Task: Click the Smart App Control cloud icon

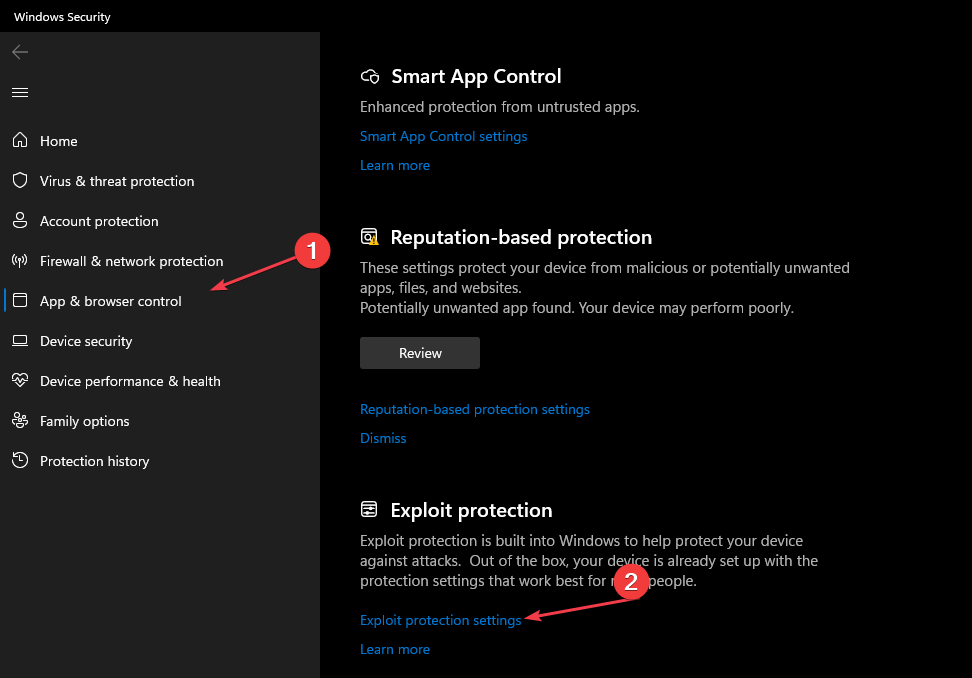Action: pyautogui.click(x=369, y=75)
